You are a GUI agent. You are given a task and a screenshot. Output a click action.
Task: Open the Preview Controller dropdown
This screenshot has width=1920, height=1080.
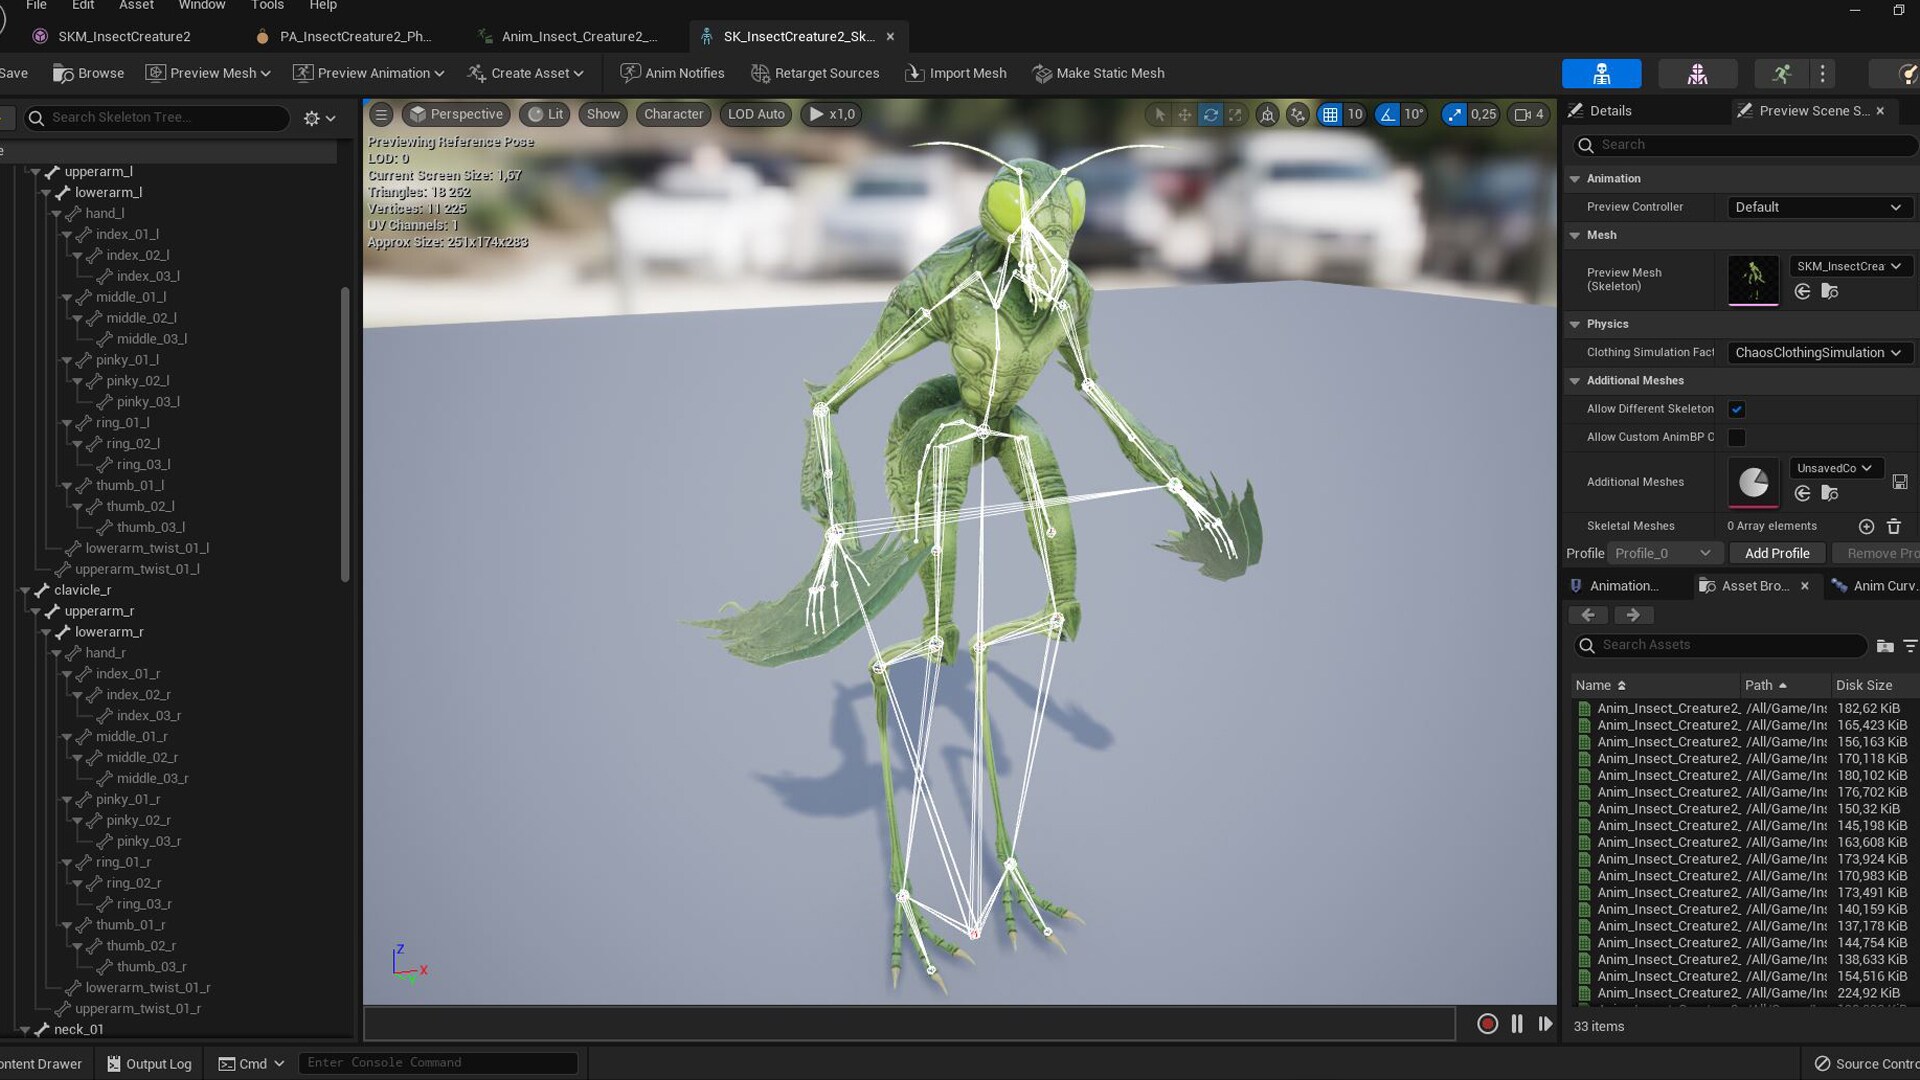tap(1818, 207)
